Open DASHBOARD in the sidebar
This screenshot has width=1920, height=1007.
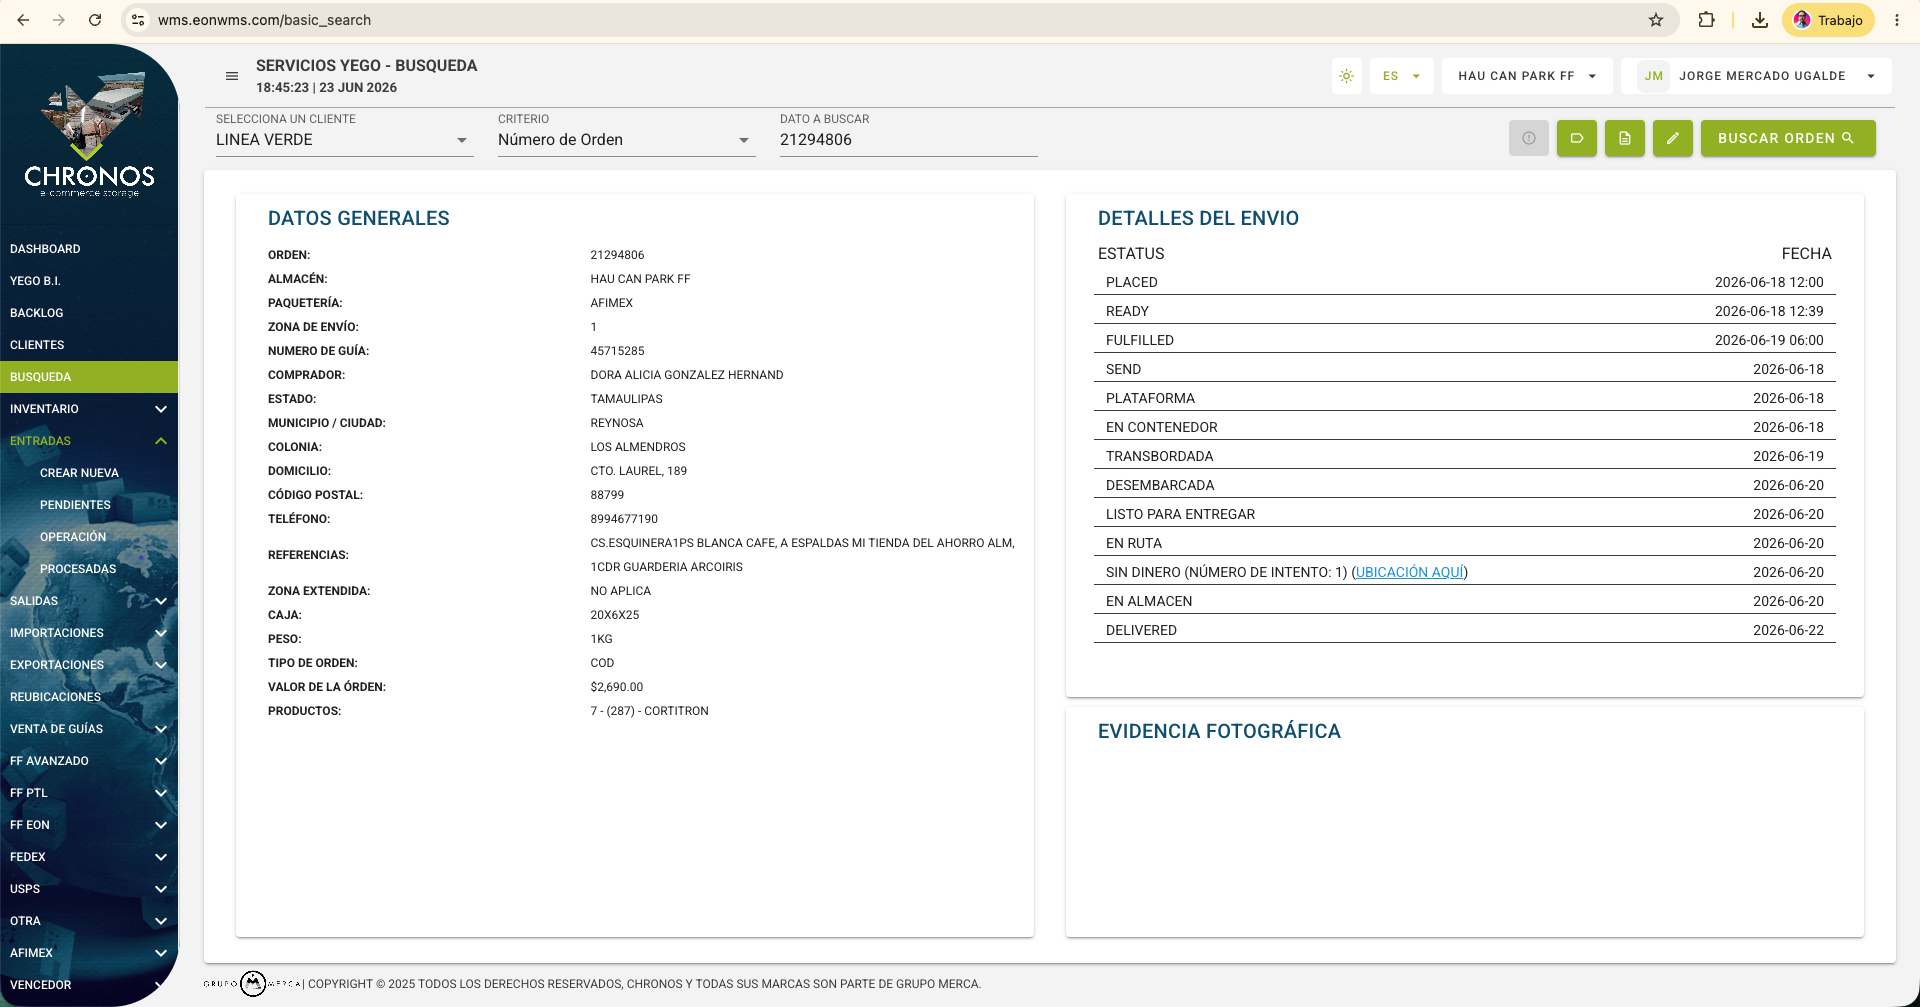pyautogui.click(x=89, y=249)
